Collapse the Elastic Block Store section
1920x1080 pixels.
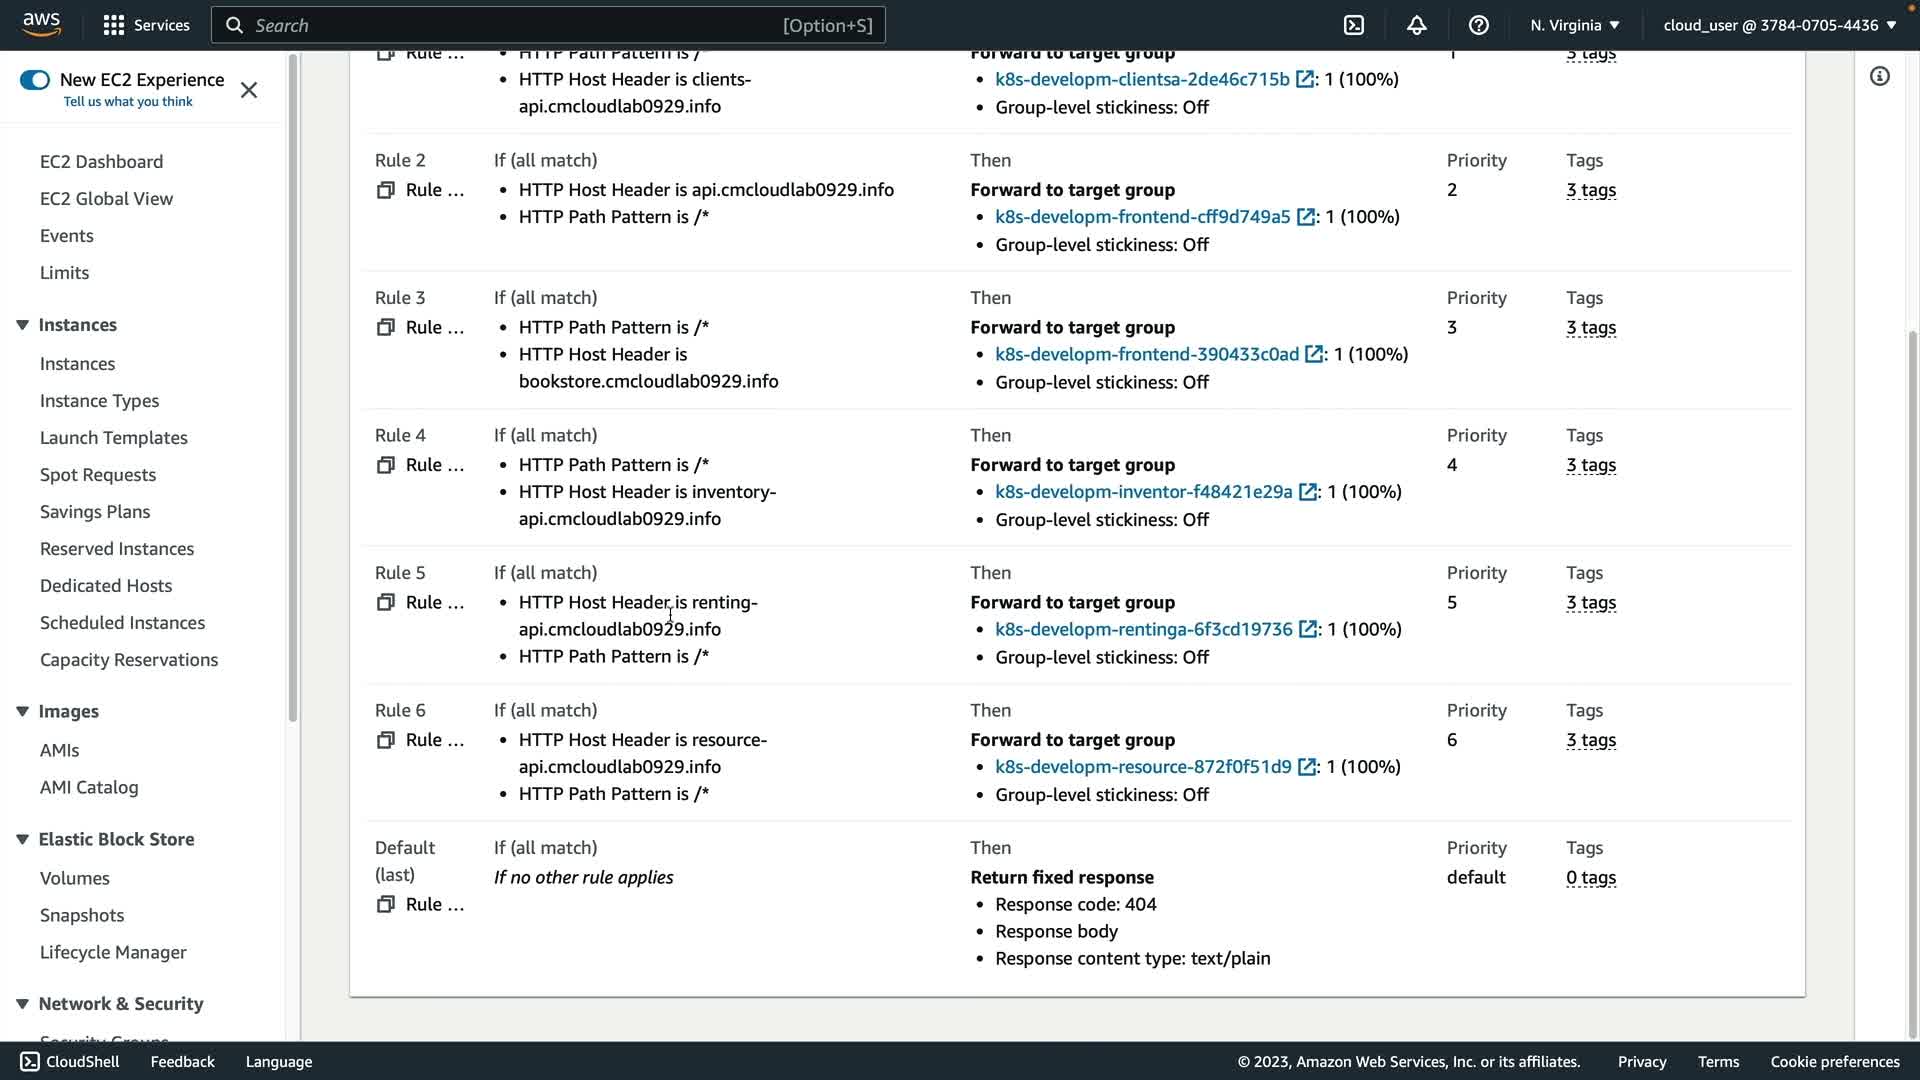[x=22, y=839]
